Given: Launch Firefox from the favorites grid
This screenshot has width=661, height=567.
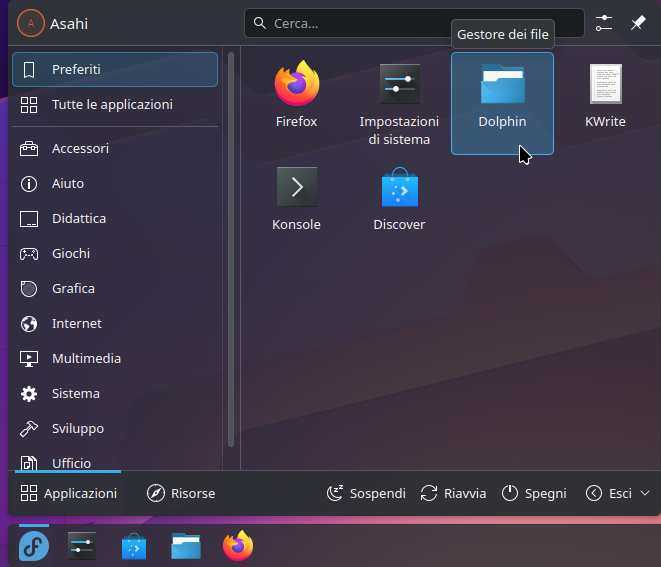Looking at the screenshot, I should click(296, 96).
